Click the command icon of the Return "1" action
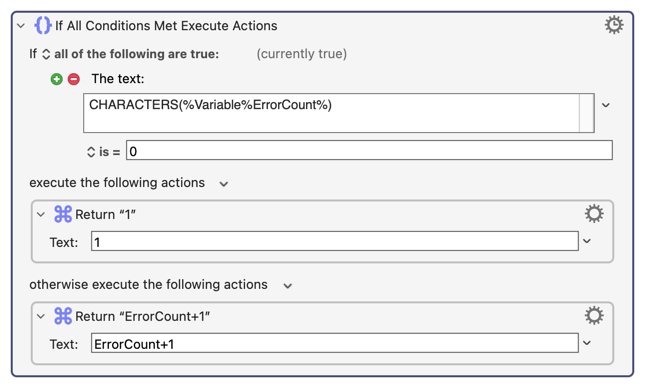This screenshot has height=391, width=645. tap(63, 214)
